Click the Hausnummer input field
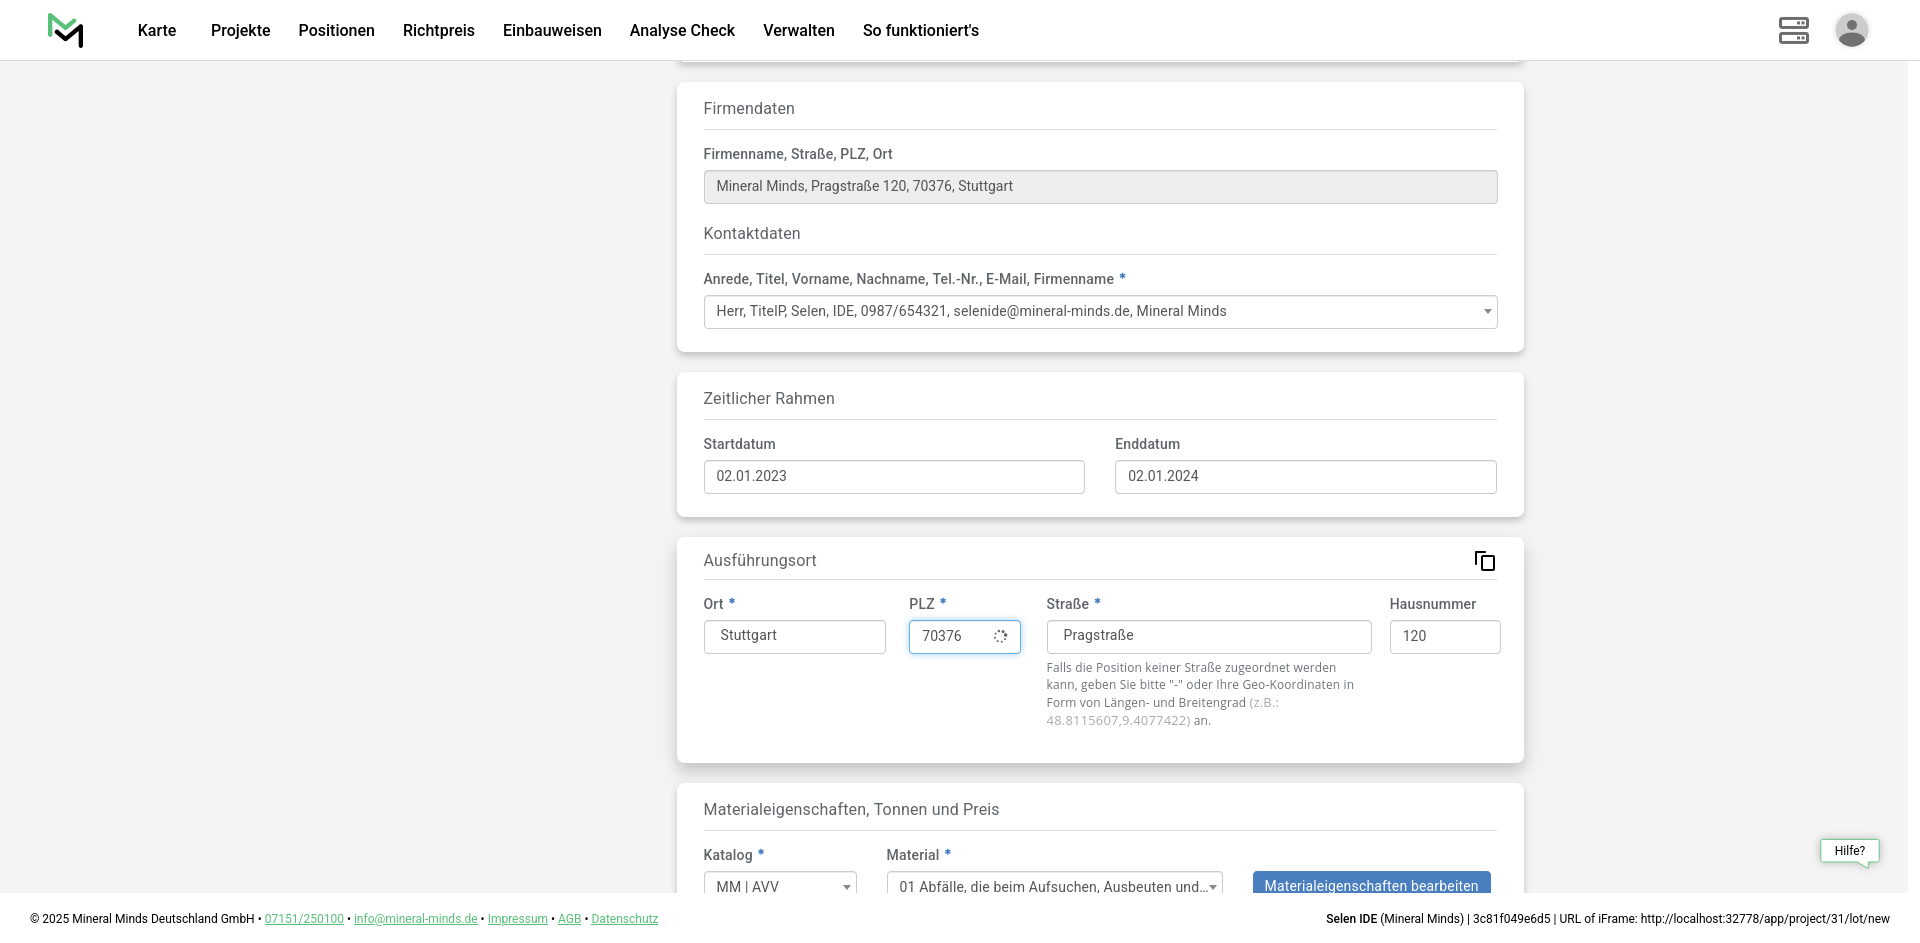The image size is (1920, 943). pos(1444,637)
